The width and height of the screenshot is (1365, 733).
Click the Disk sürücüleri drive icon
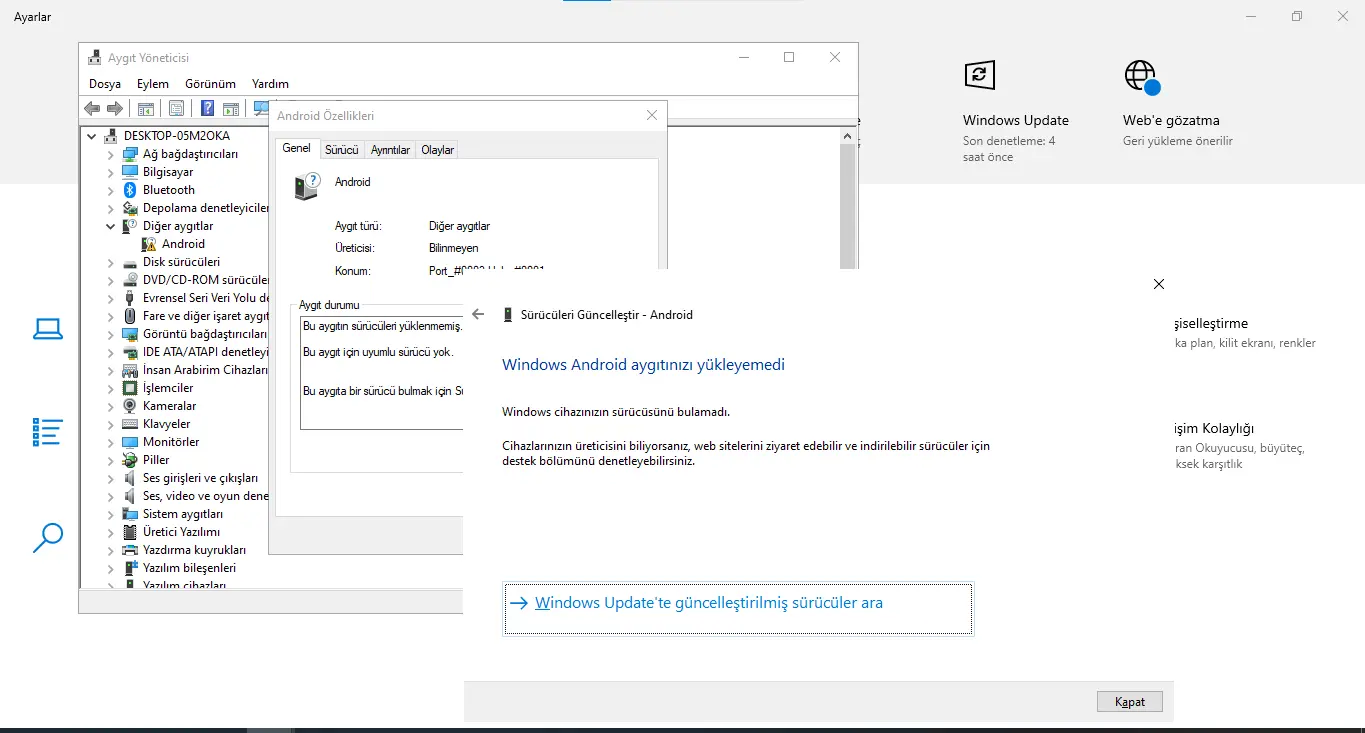129,262
